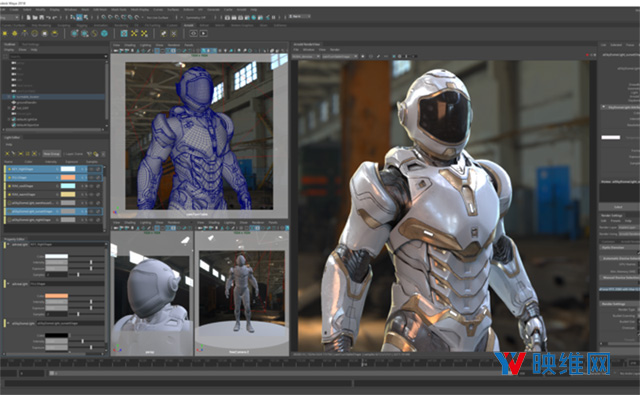Open the camera dropdown in Arnold RenderView

(340, 56)
